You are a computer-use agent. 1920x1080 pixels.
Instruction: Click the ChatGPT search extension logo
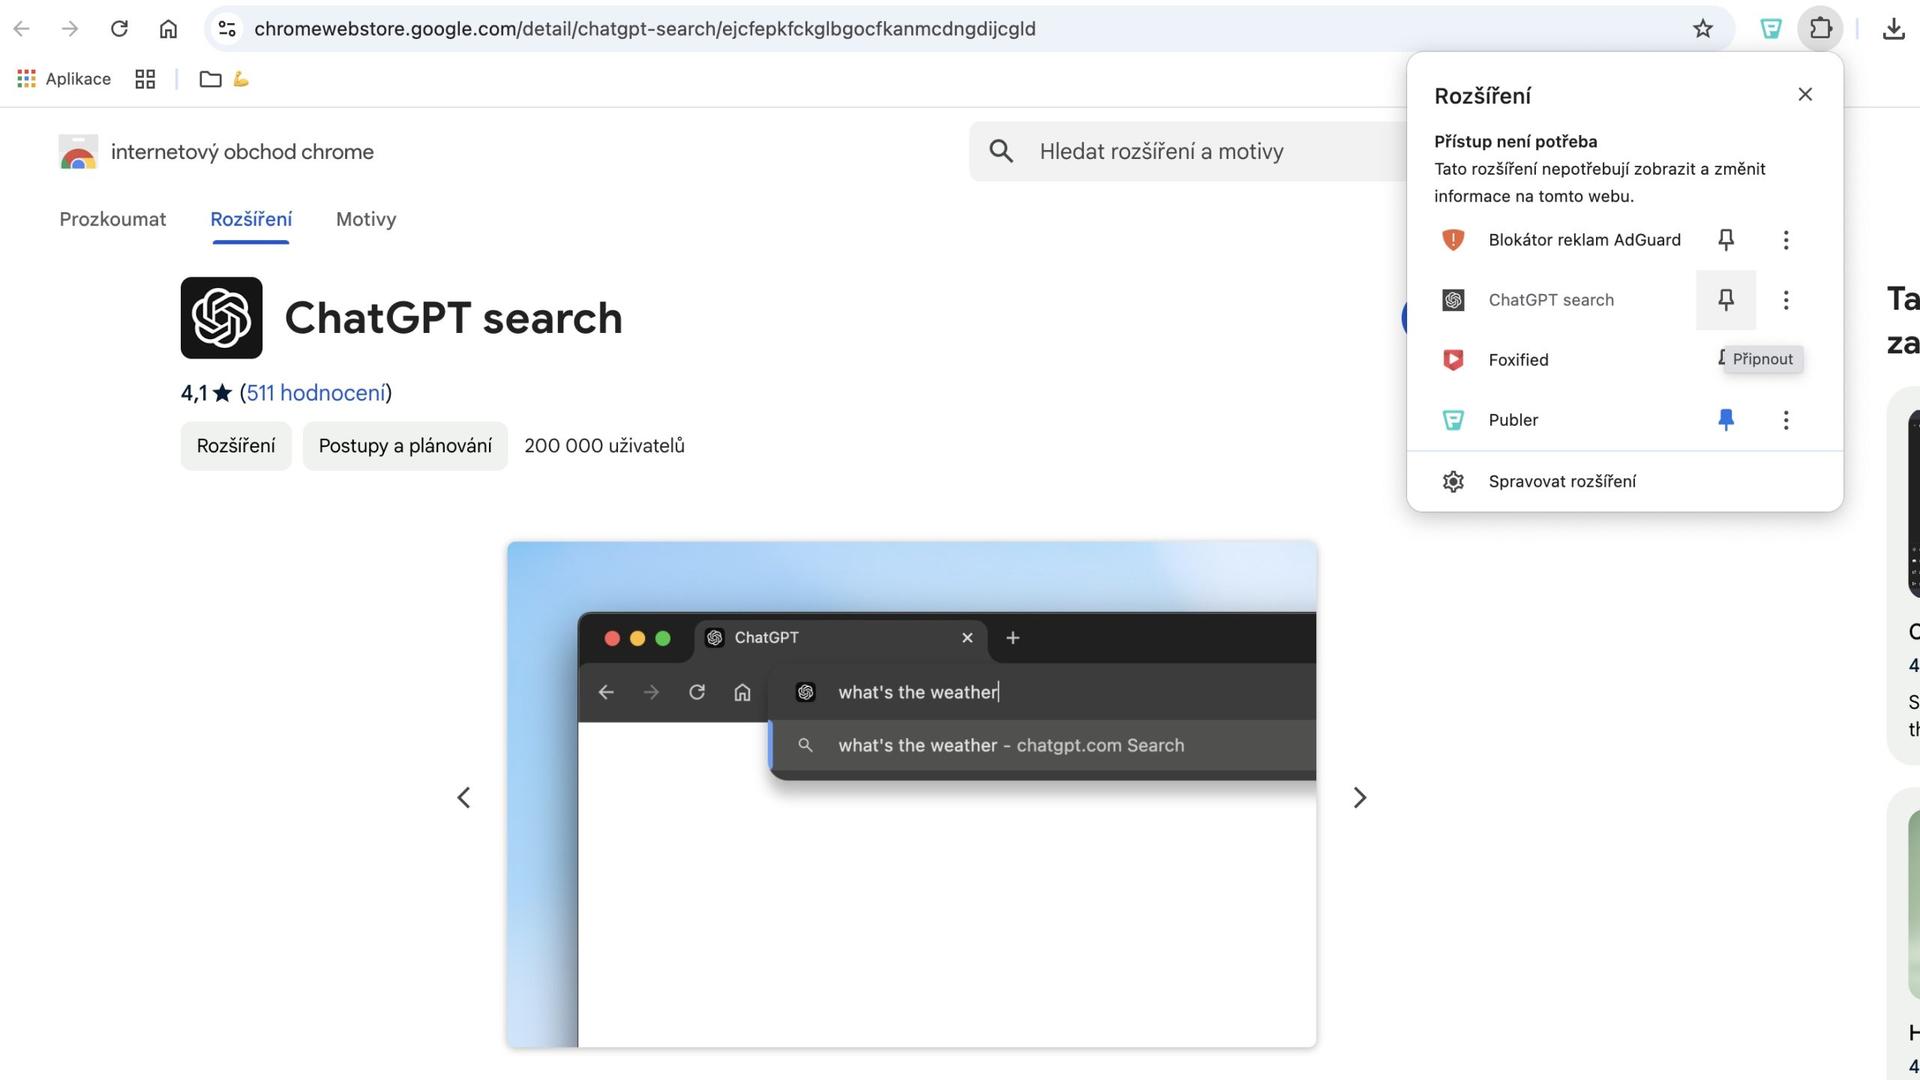221,318
